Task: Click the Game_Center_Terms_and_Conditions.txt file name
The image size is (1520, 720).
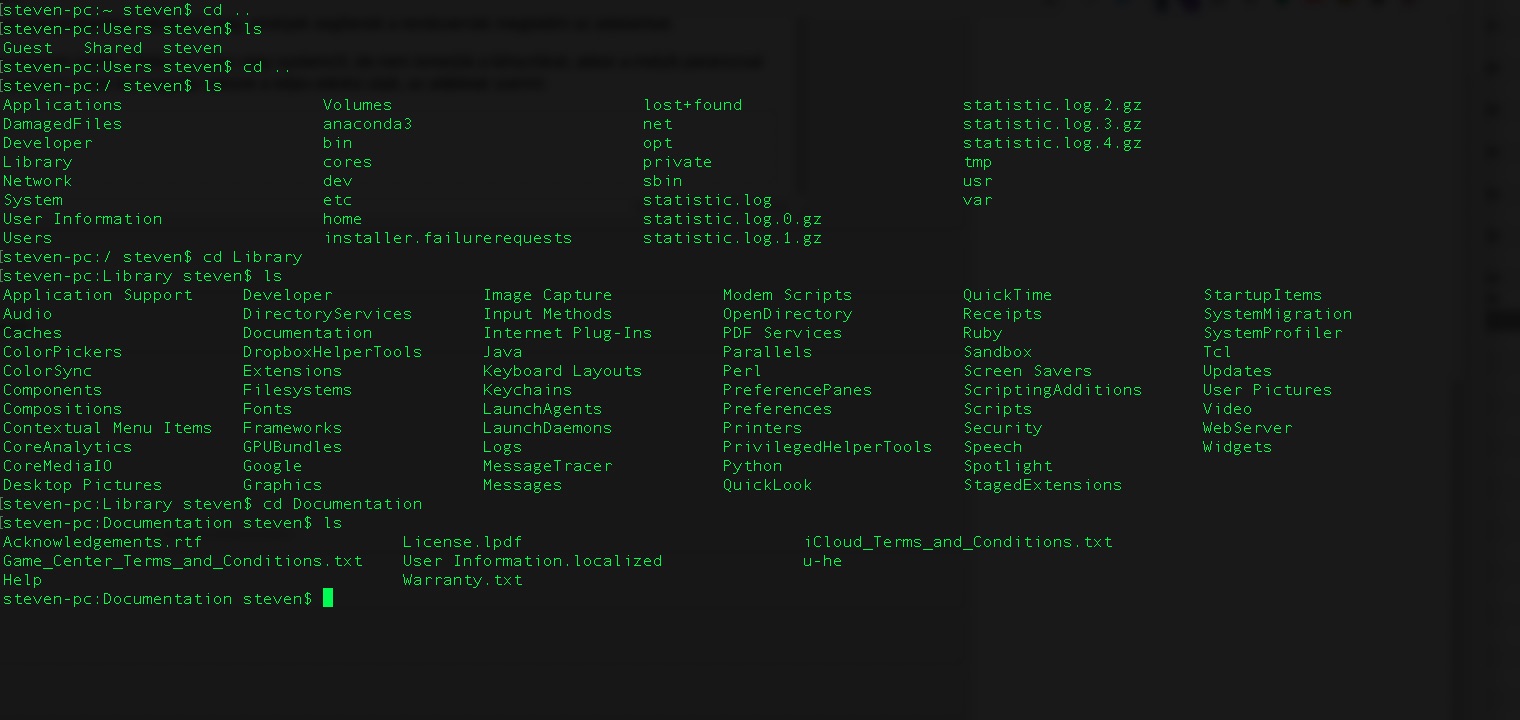Action: (x=182, y=561)
